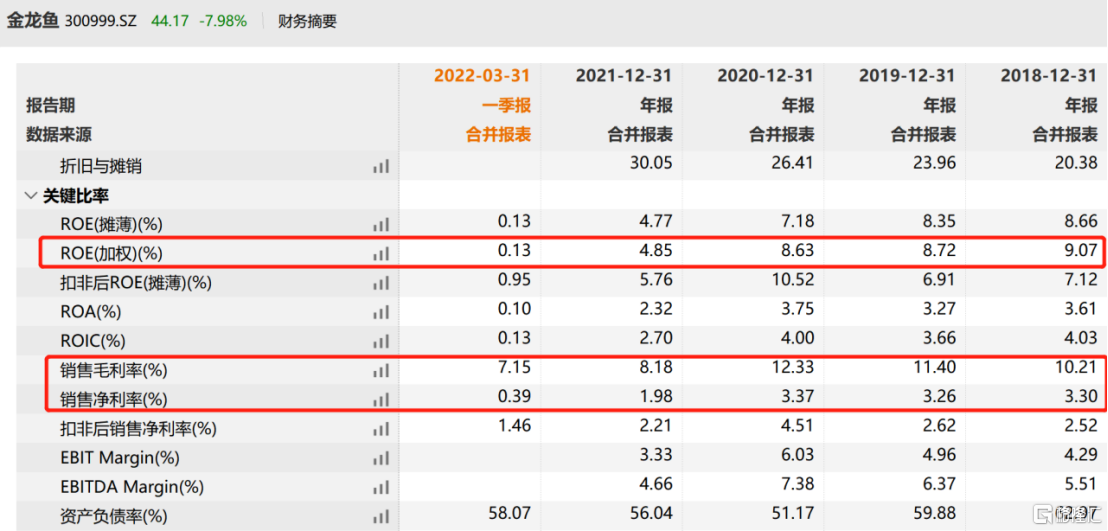Select the 销售净利率(%) row label
1108x531 pixels.
point(114,400)
